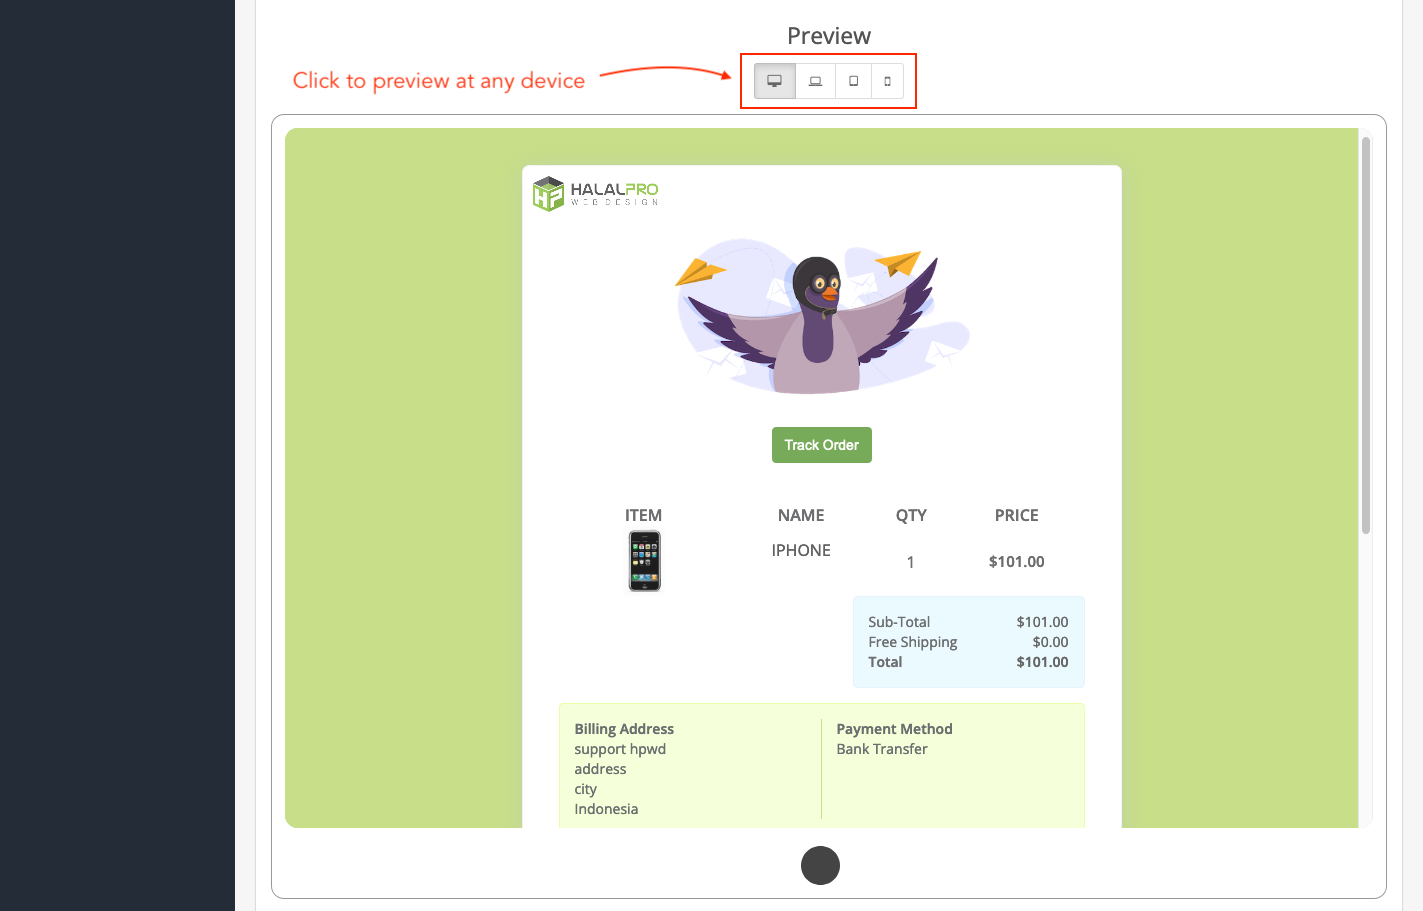
Task: Open the iPhone product thumbnail
Action: click(644, 561)
